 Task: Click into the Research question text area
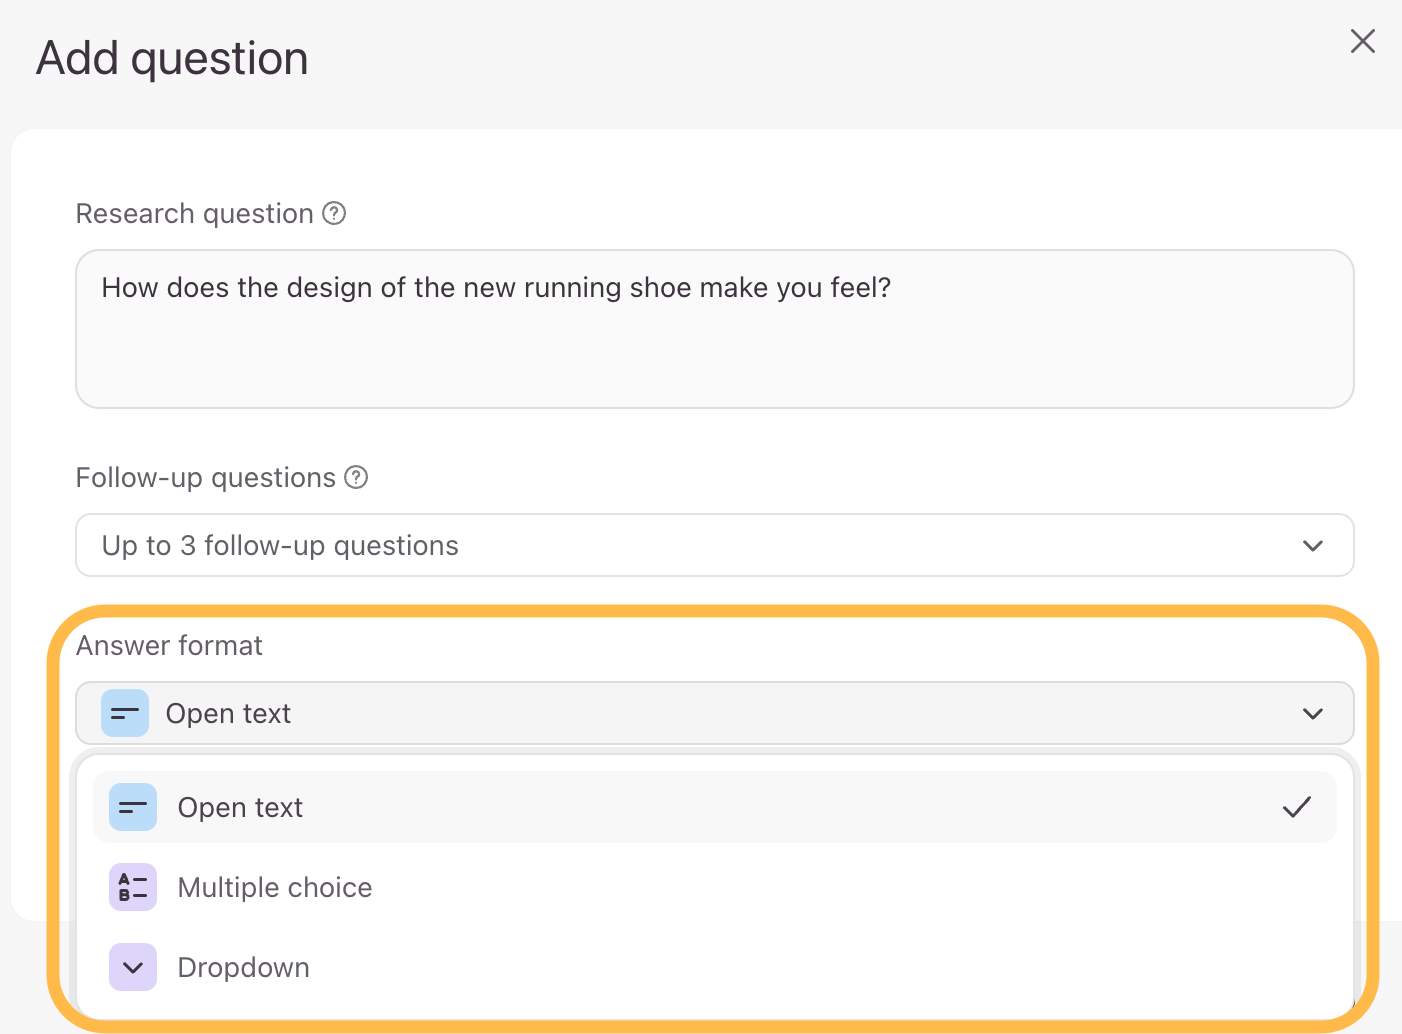715,329
